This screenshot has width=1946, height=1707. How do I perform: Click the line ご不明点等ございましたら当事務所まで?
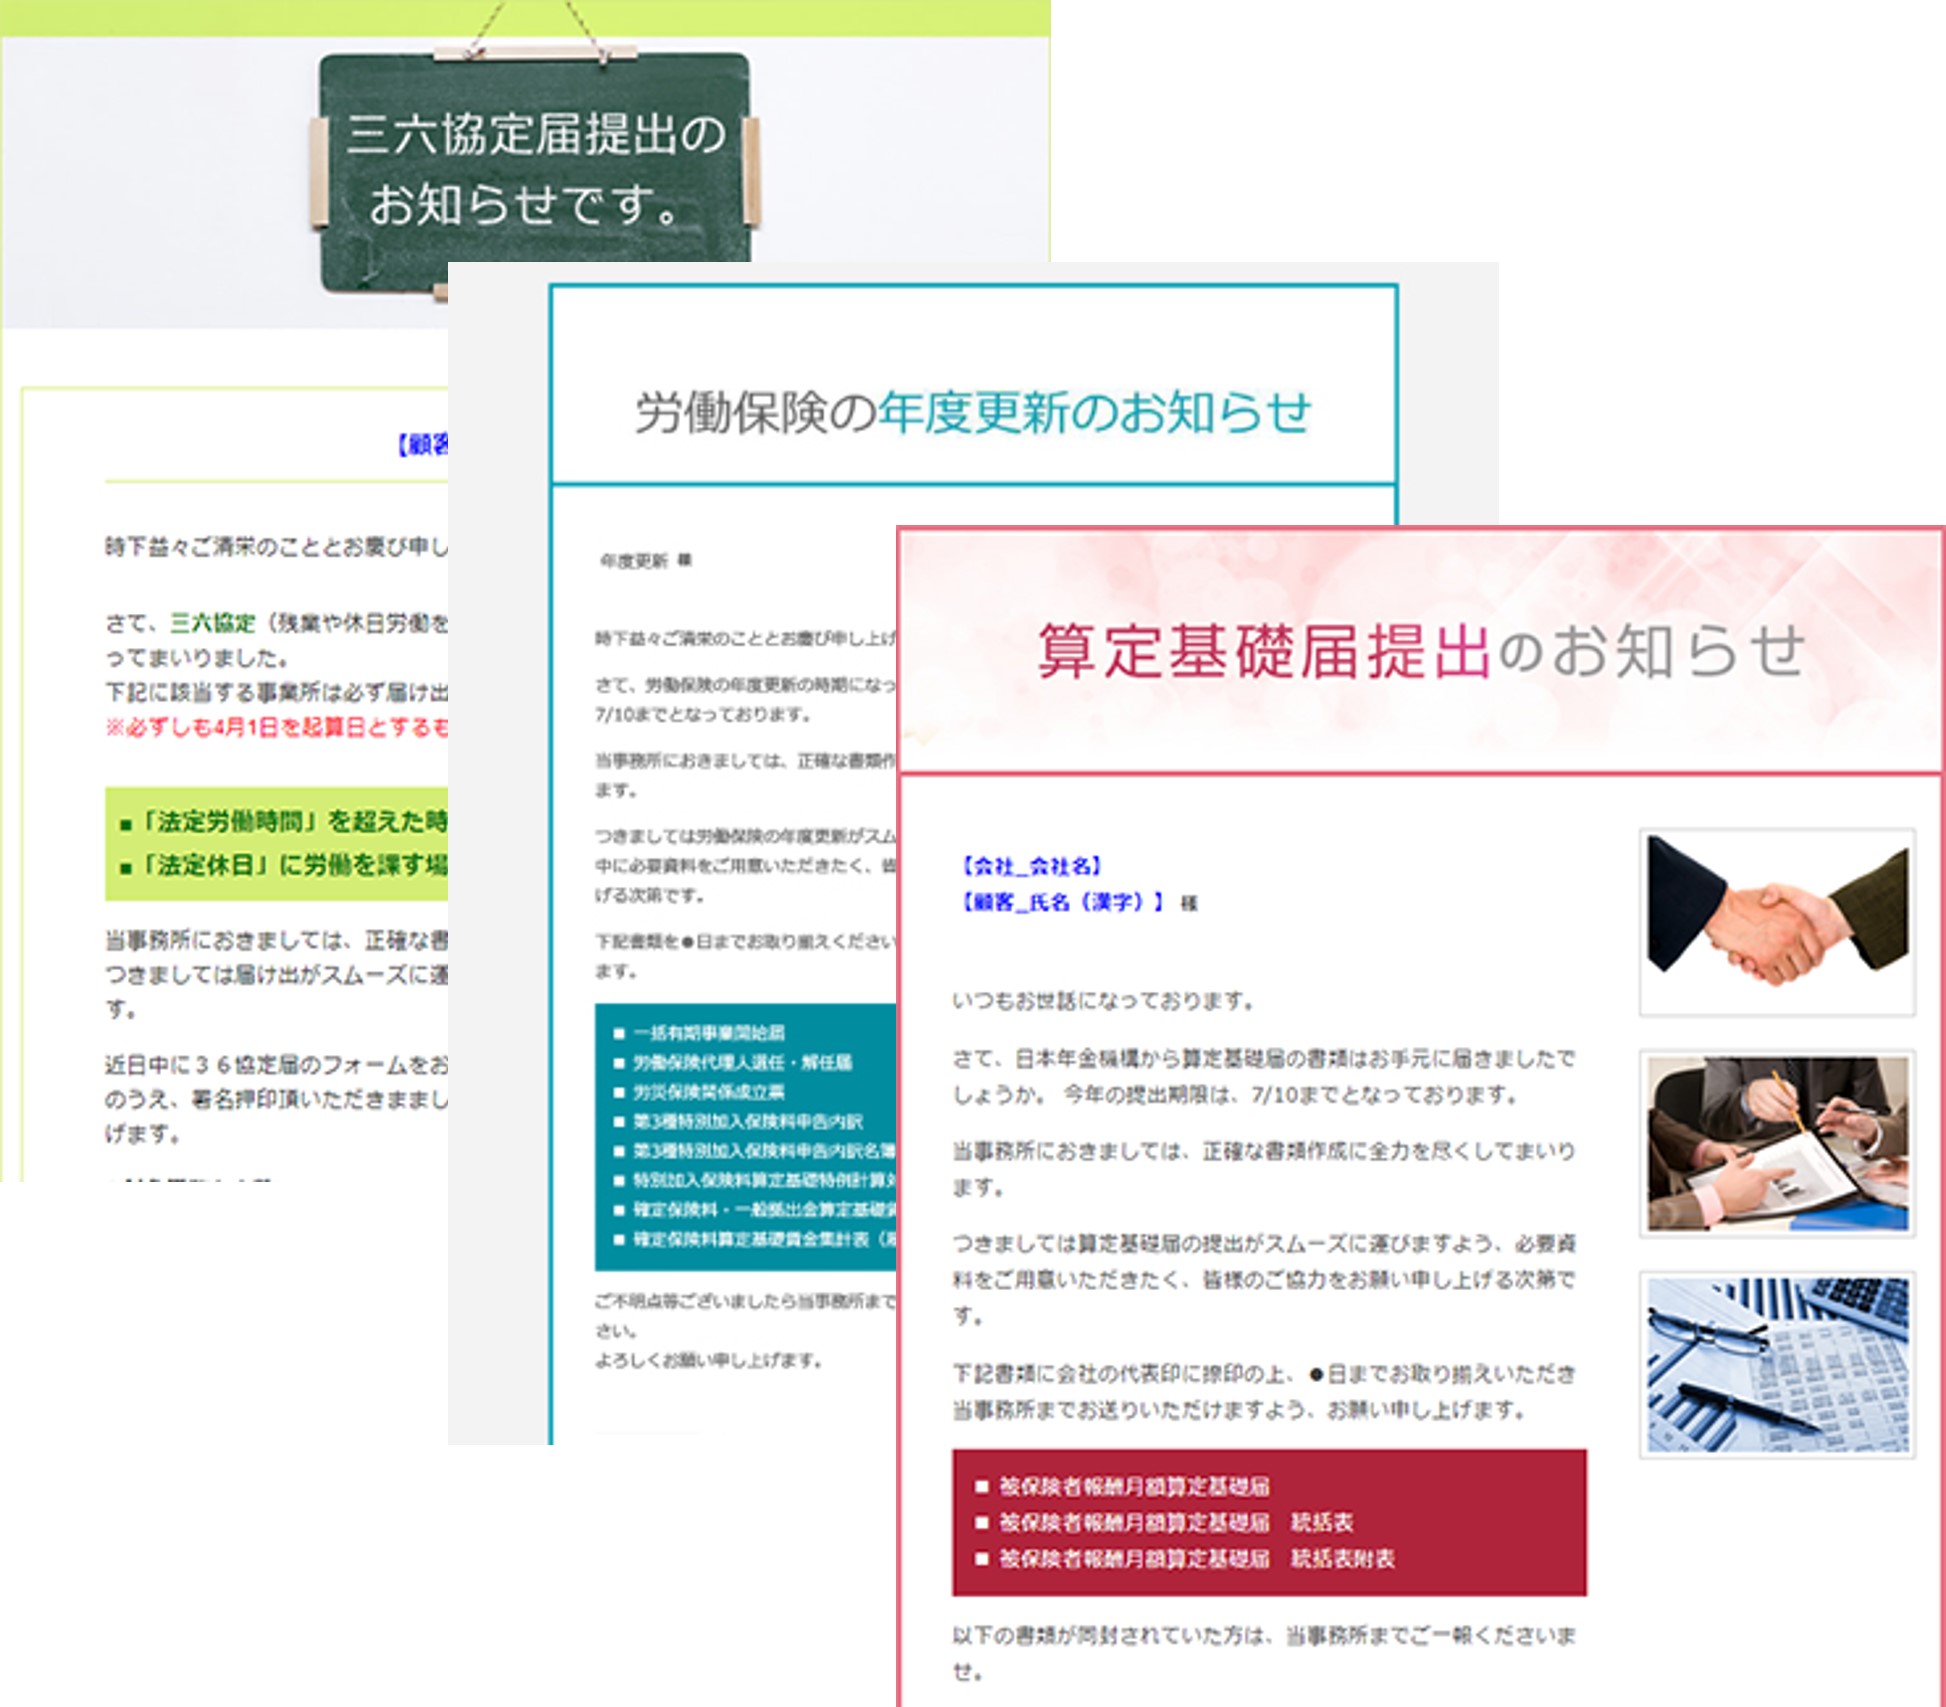(746, 1301)
